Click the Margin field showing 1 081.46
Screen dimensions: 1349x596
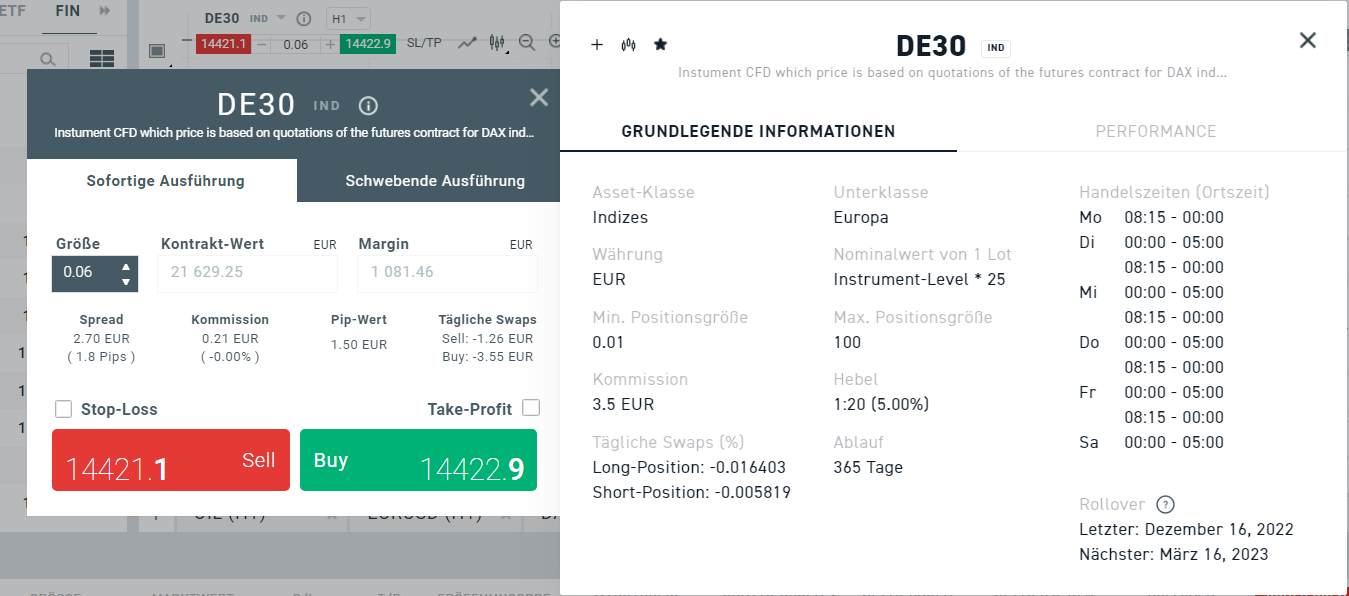coord(446,272)
